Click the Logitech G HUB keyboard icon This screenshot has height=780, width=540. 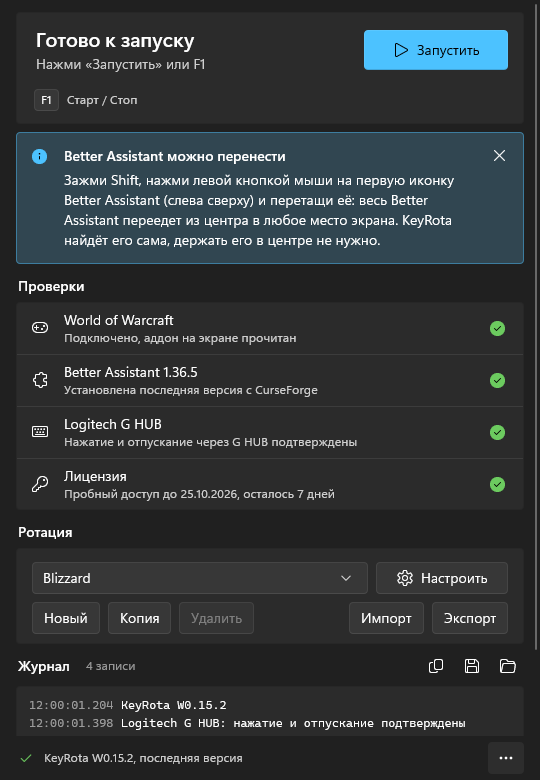coord(40,432)
